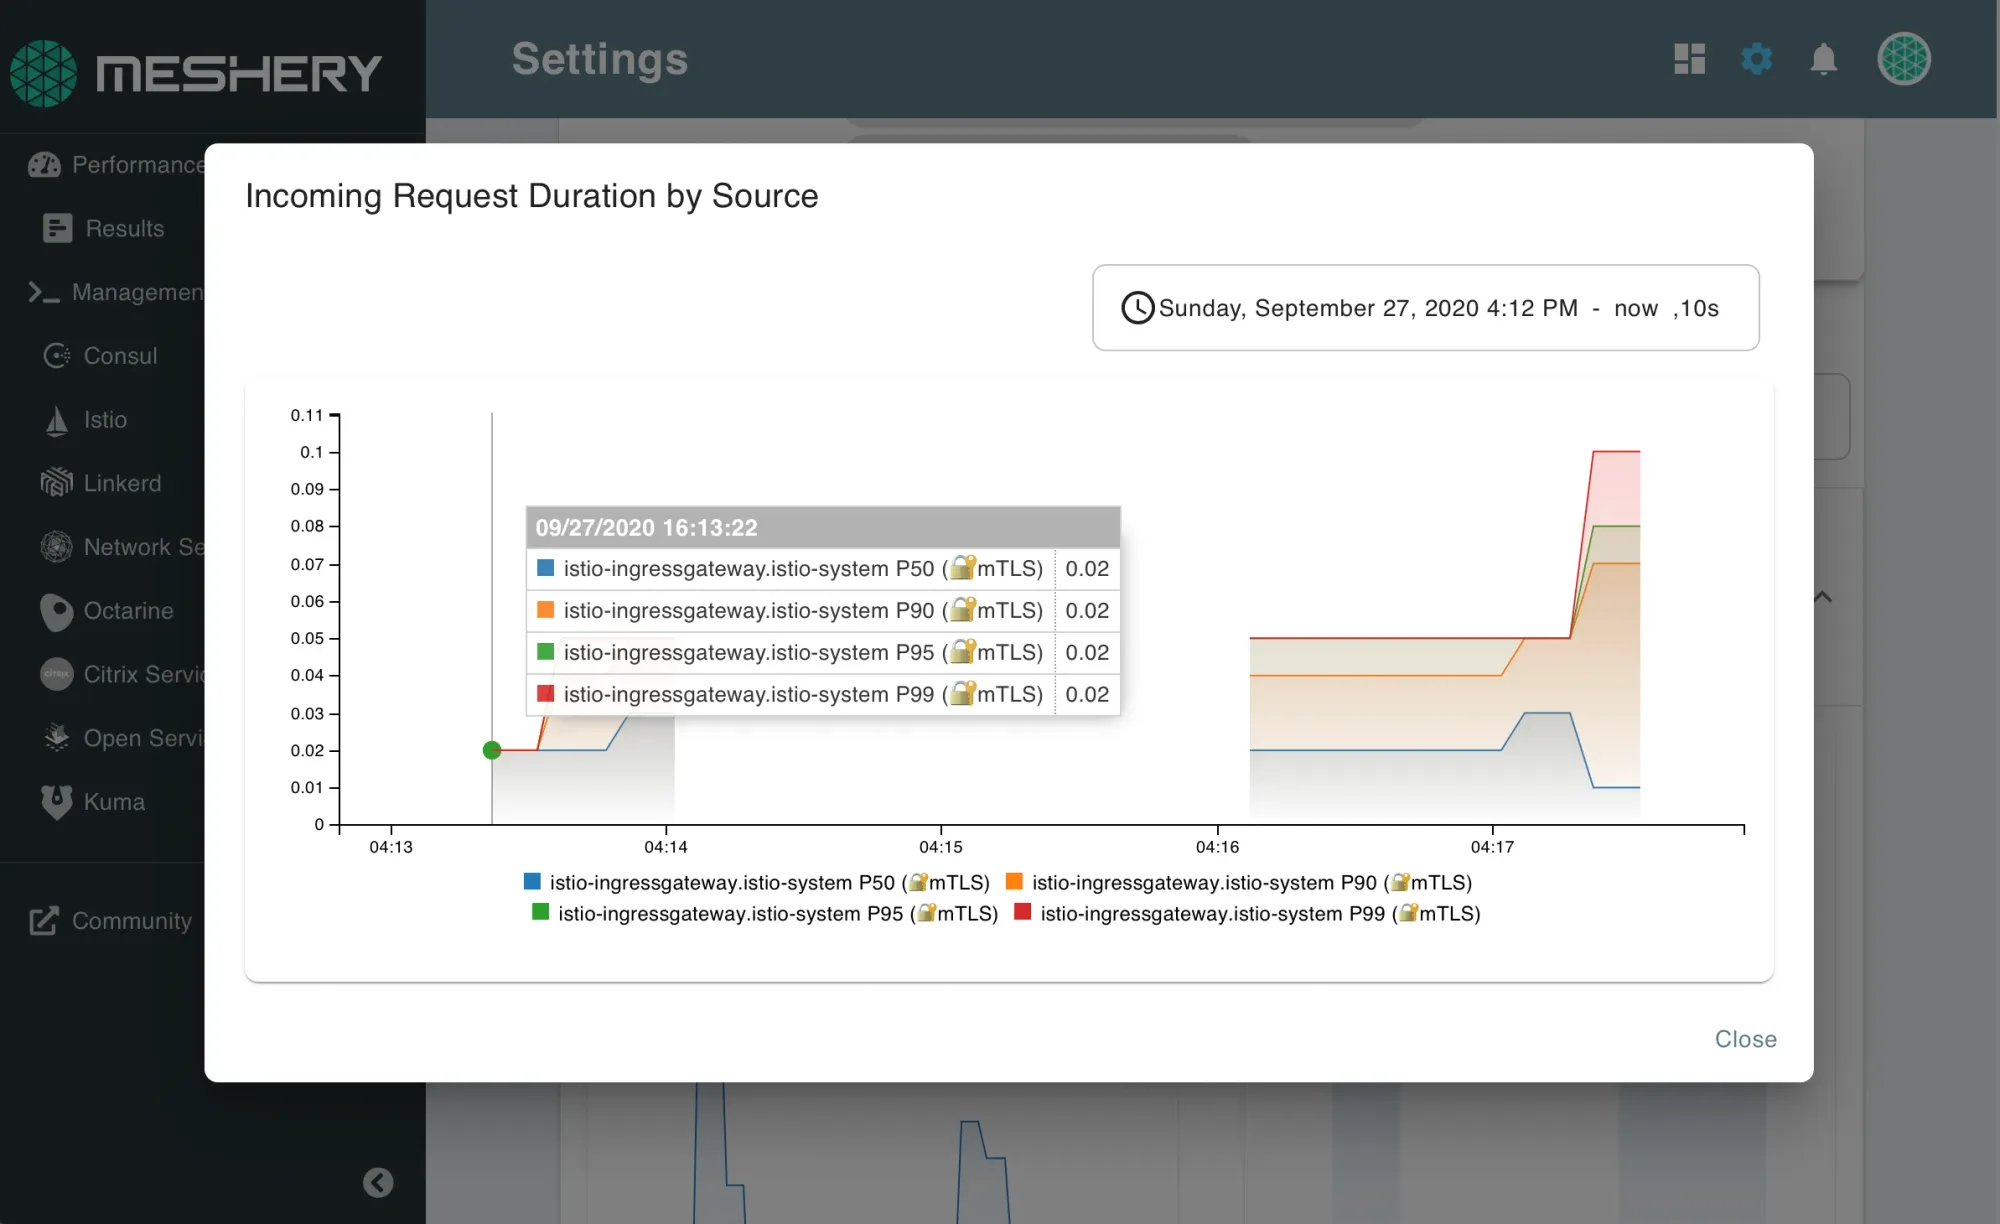Close the Incoming Request Duration dialog
The image size is (2000, 1224).
click(1745, 1039)
